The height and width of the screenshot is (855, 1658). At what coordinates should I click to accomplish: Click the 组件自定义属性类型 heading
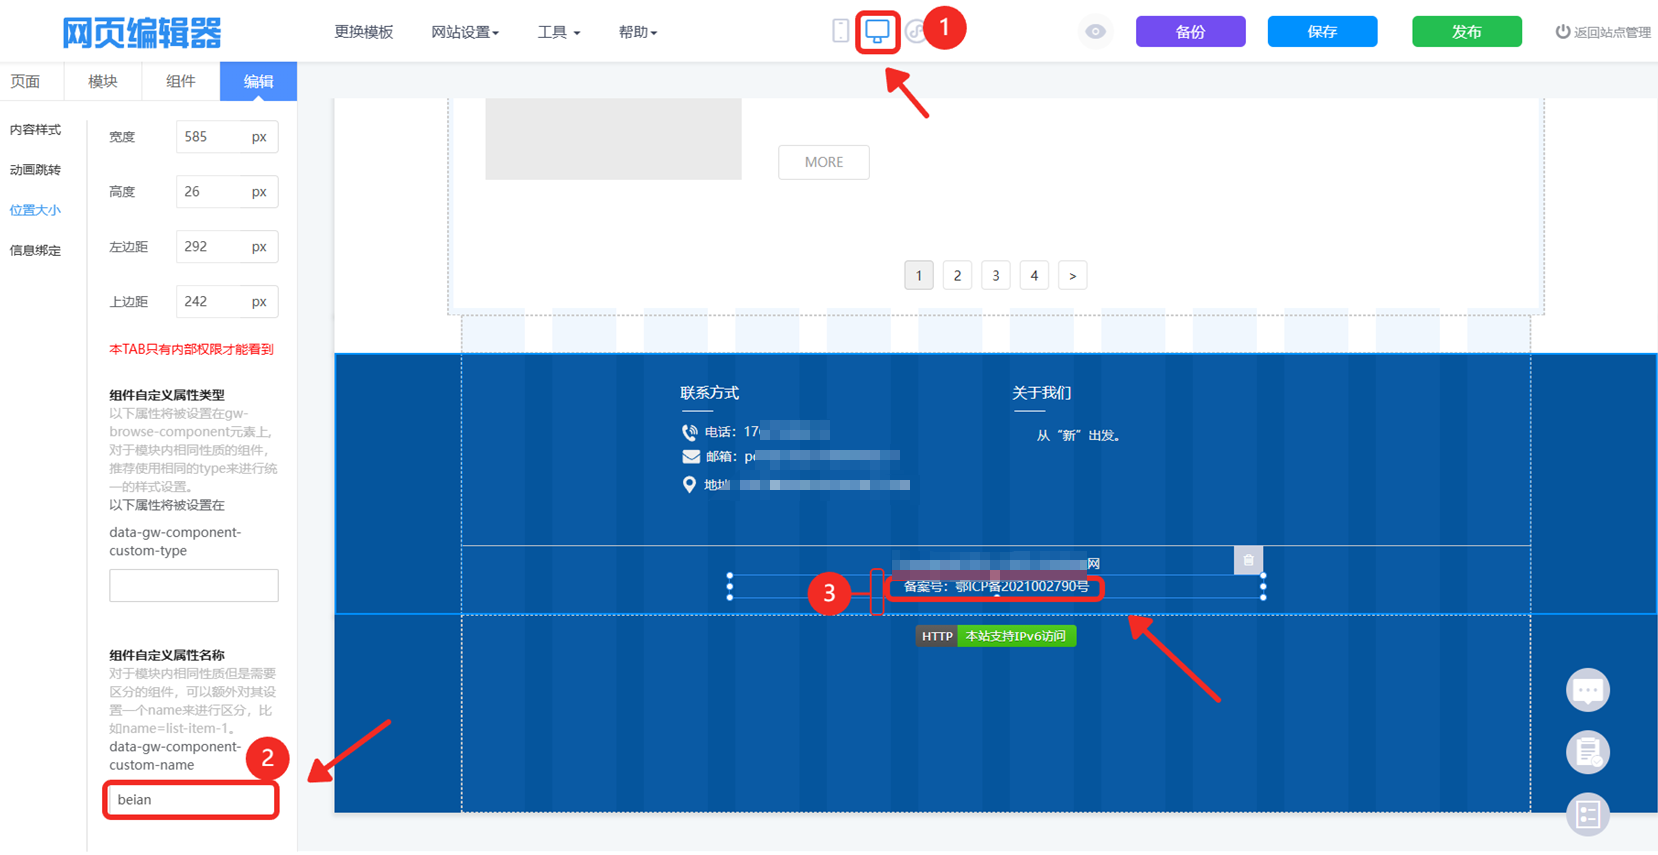[x=167, y=395]
